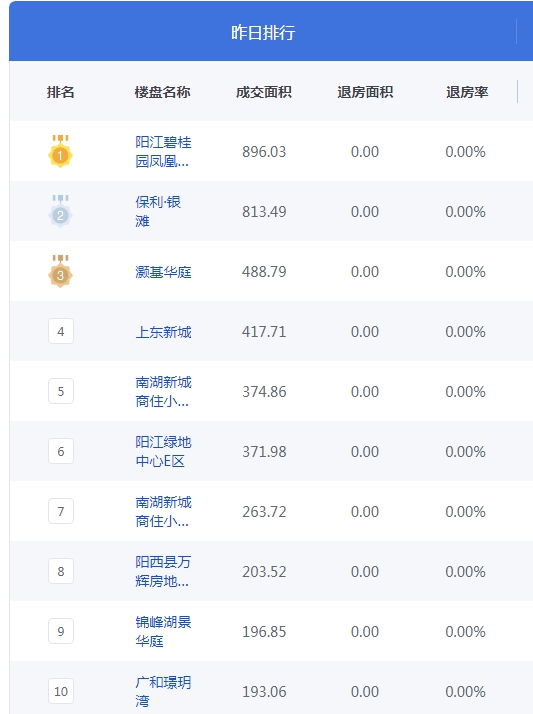Screen dimensions: 533x714
Task: Open the 灏基华庭 property link
Action: click(163, 272)
